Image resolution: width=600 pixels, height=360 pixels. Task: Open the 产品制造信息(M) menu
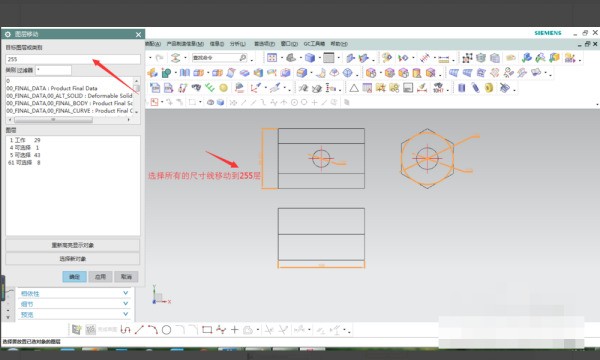[185, 44]
